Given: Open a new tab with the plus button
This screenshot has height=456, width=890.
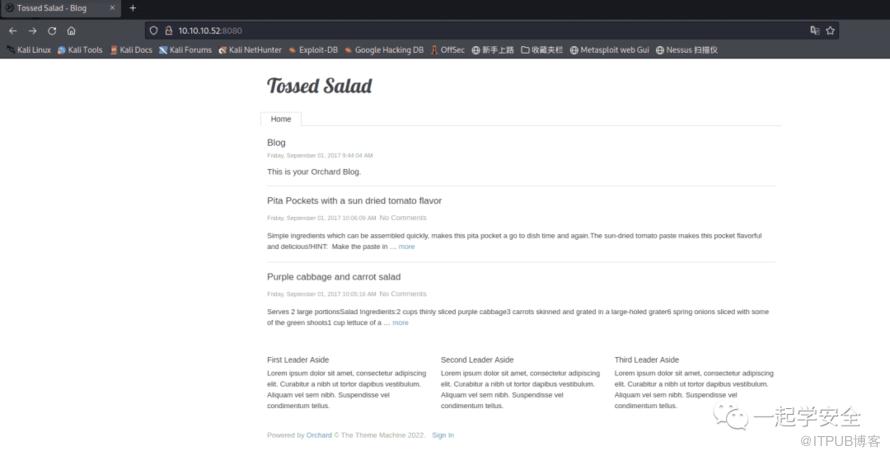Looking at the screenshot, I should (132, 8).
